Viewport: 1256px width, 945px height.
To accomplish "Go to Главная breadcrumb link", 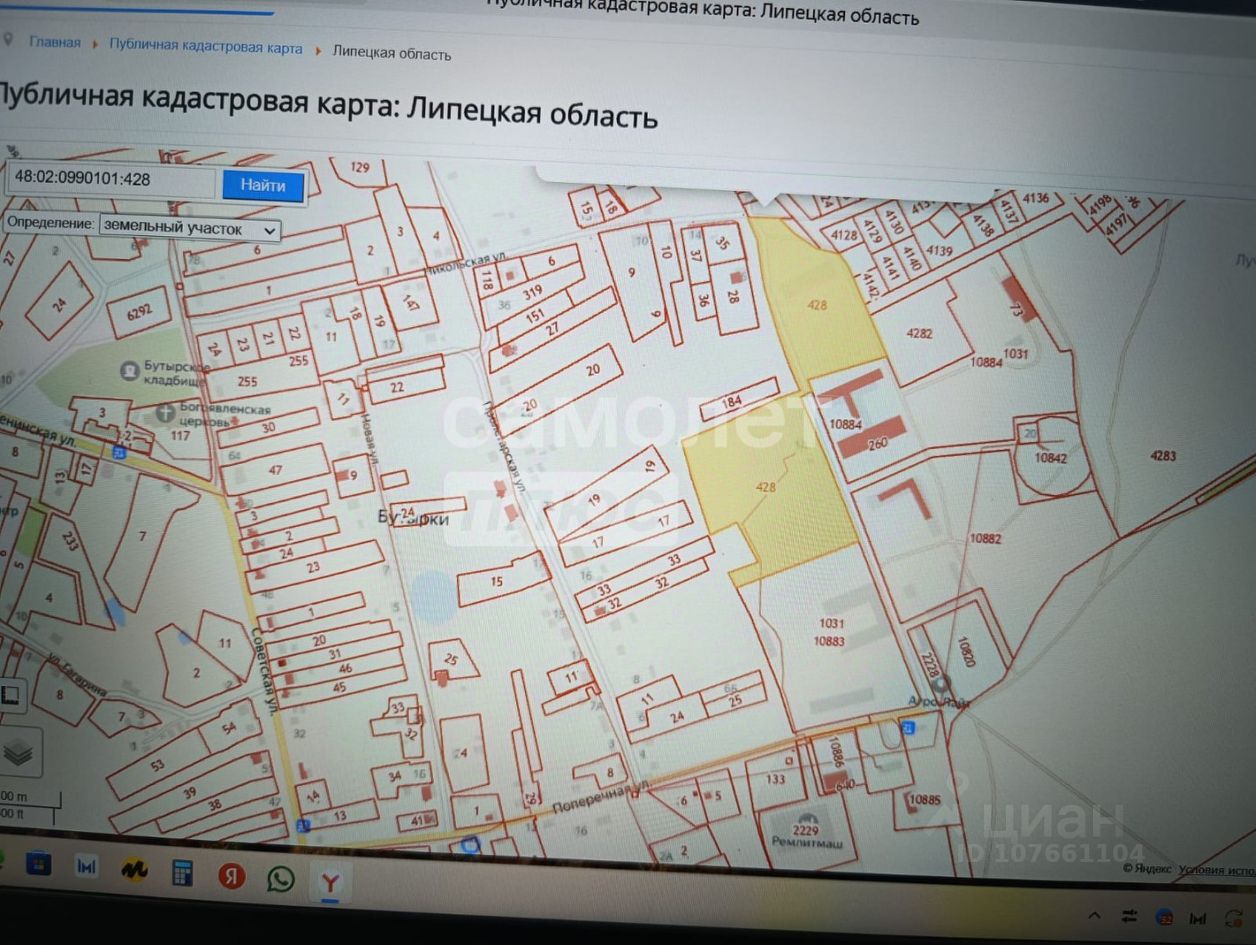I will (54, 42).
